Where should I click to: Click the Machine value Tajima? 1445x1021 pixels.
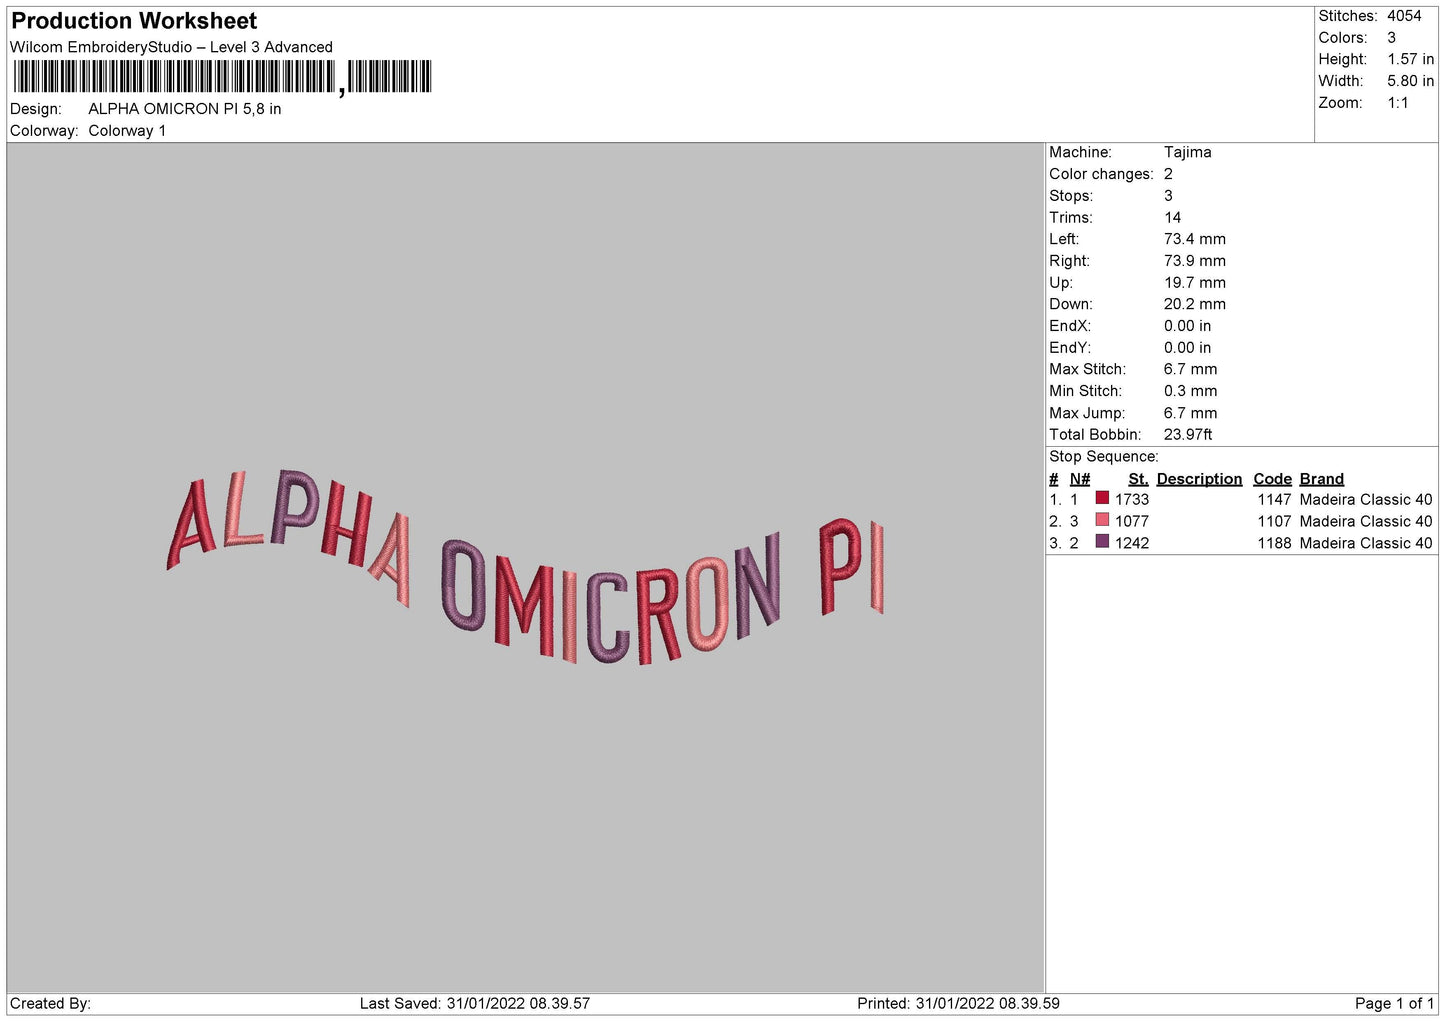pyautogui.click(x=1187, y=152)
